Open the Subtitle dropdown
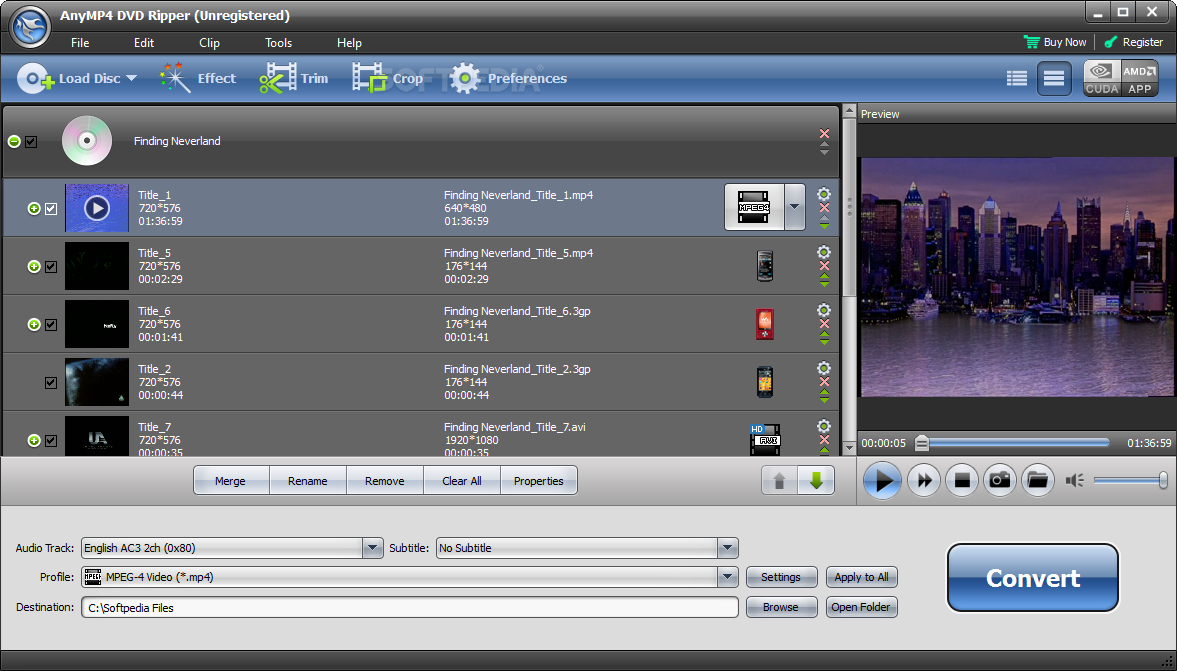1177x671 pixels. tap(727, 548)
